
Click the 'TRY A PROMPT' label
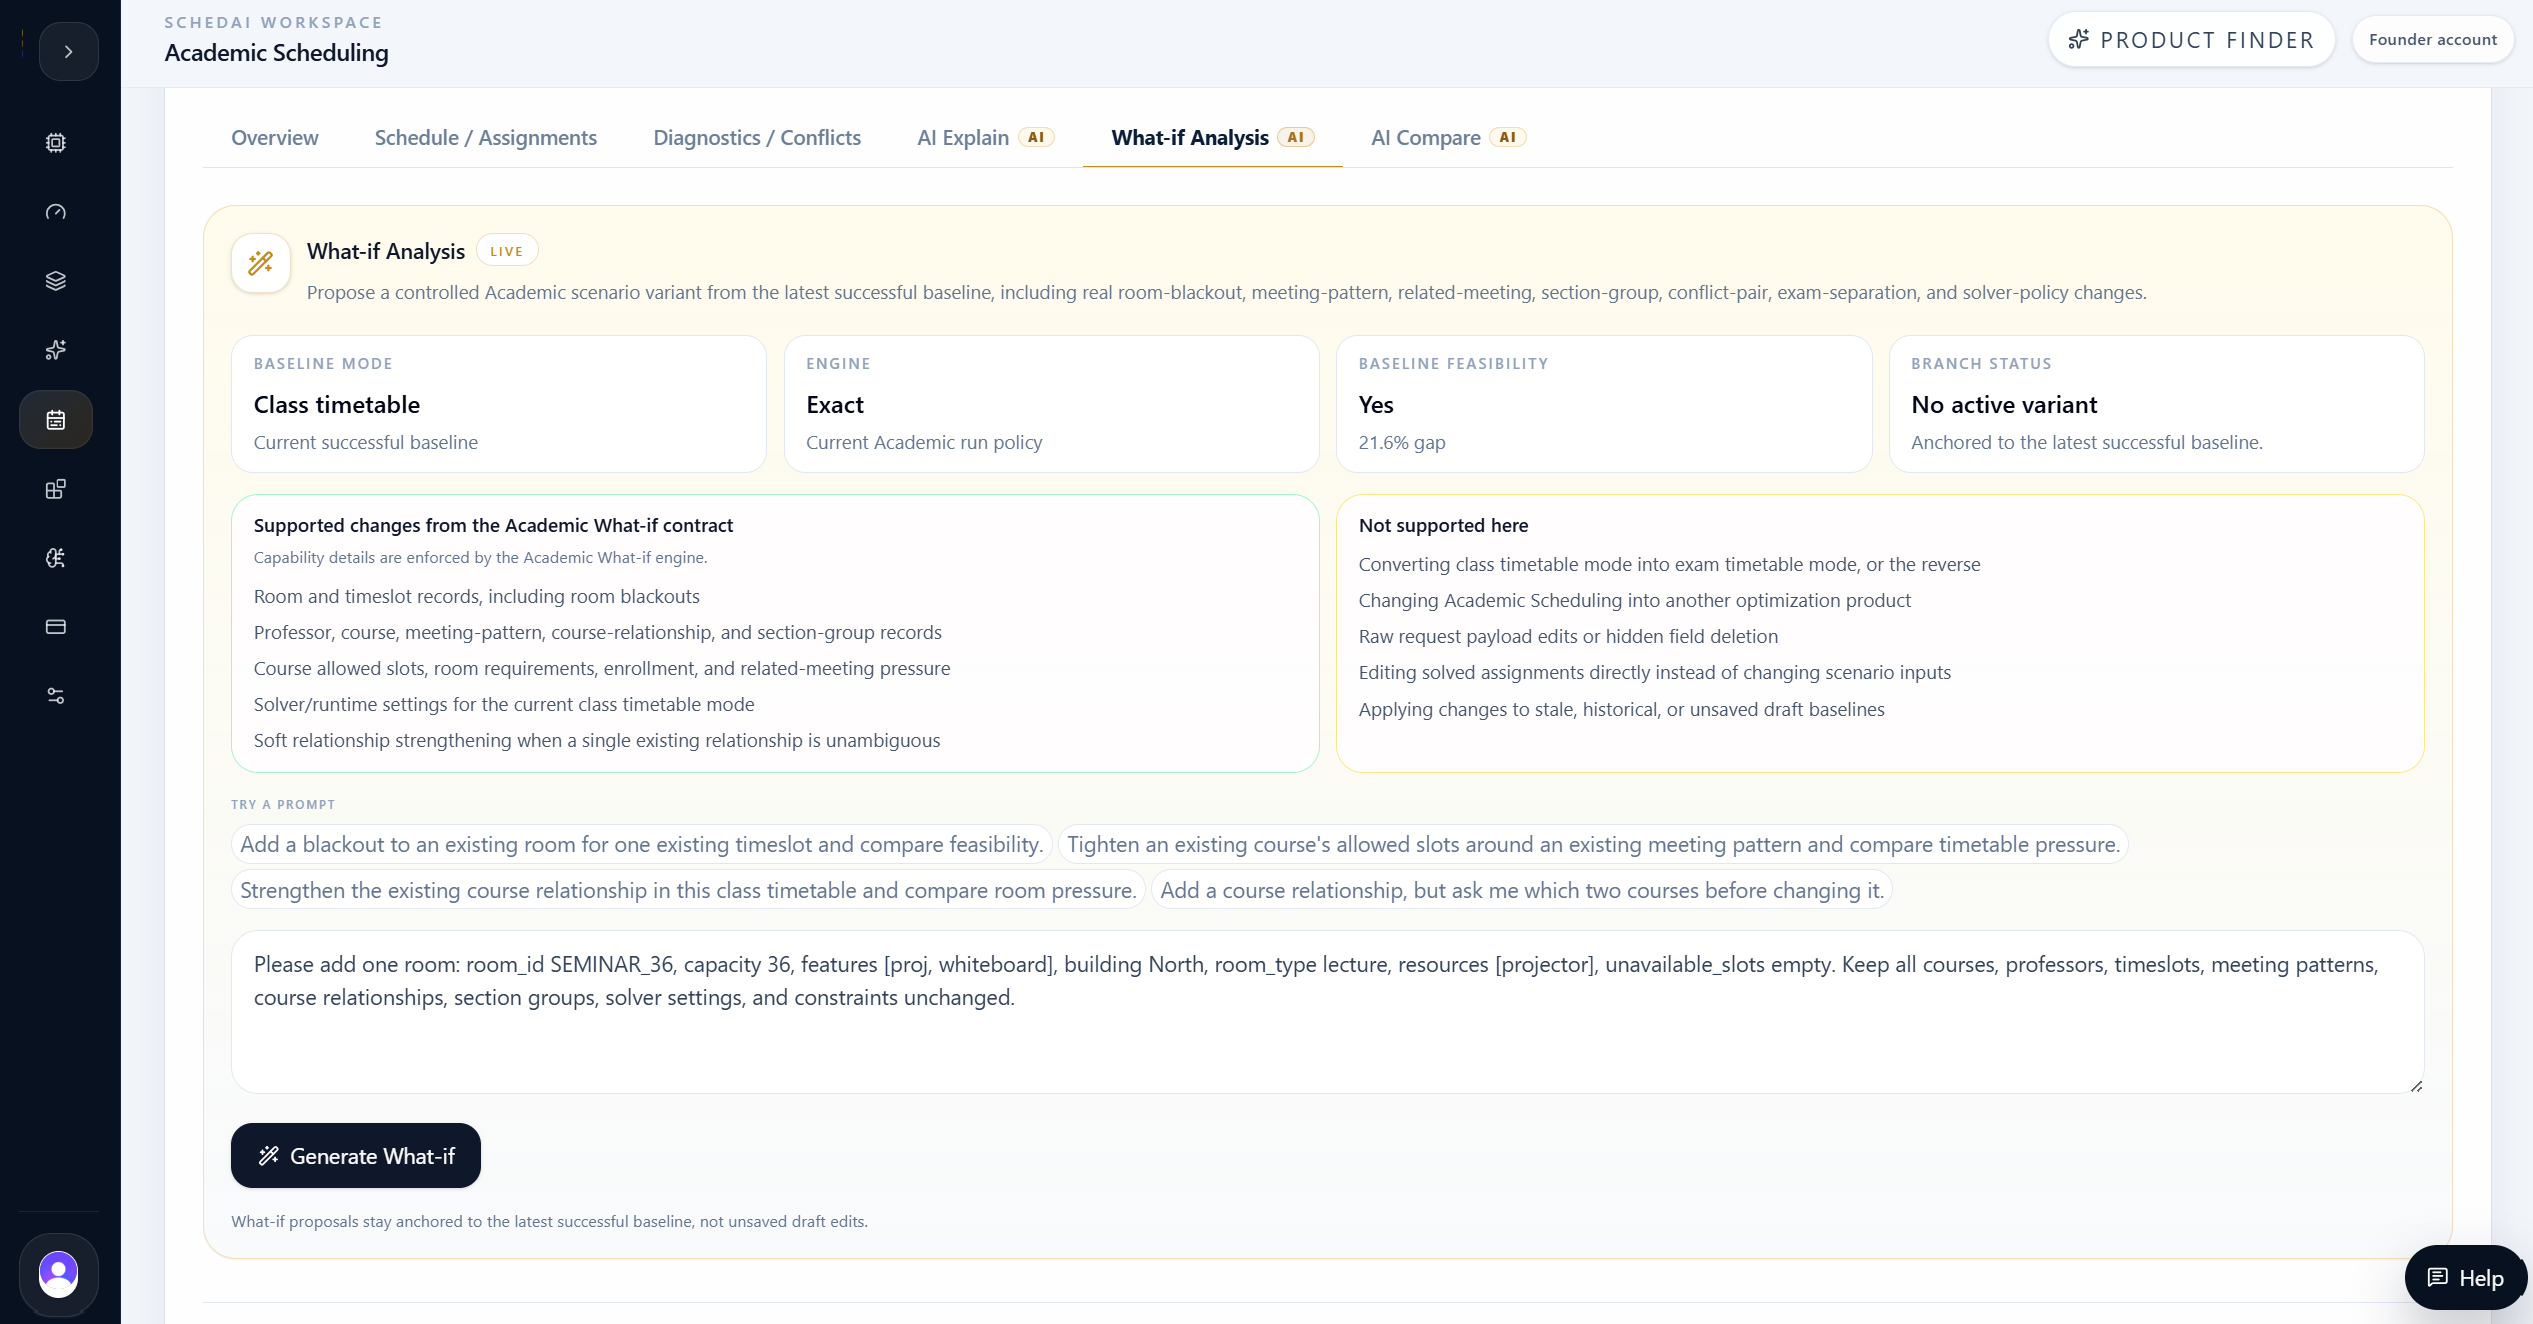click(283, 805)
